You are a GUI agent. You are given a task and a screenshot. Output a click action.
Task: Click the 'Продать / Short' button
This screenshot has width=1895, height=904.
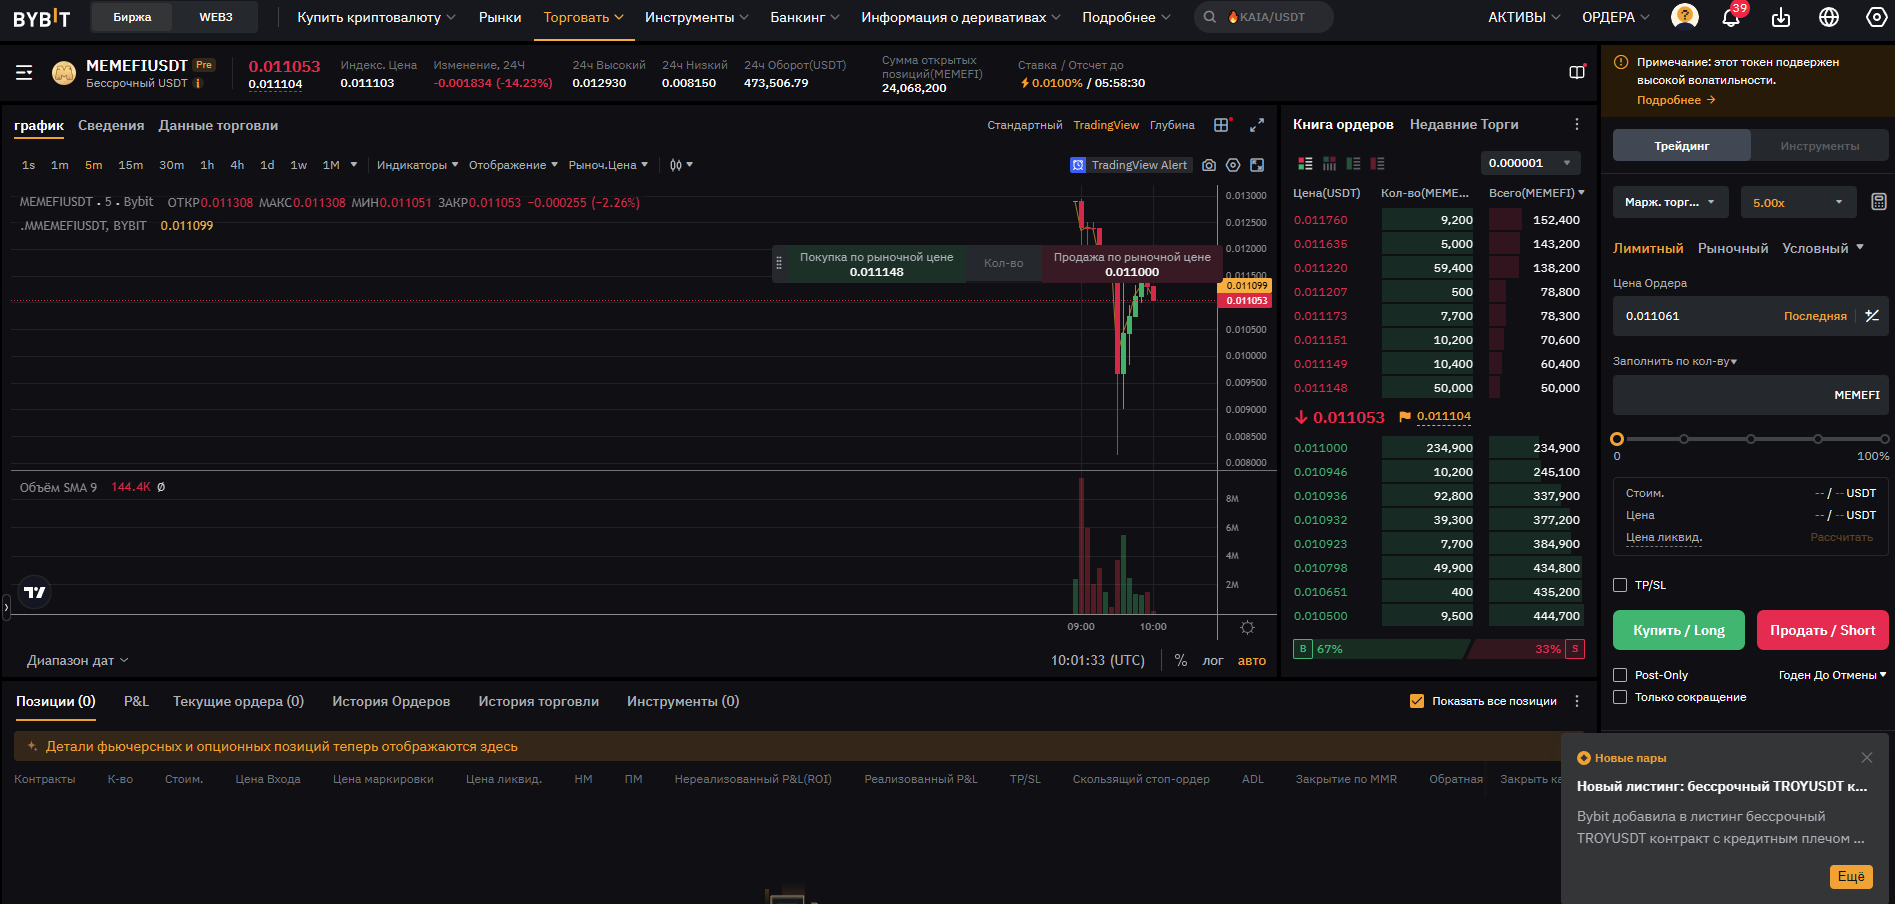tap(1823, 630)
